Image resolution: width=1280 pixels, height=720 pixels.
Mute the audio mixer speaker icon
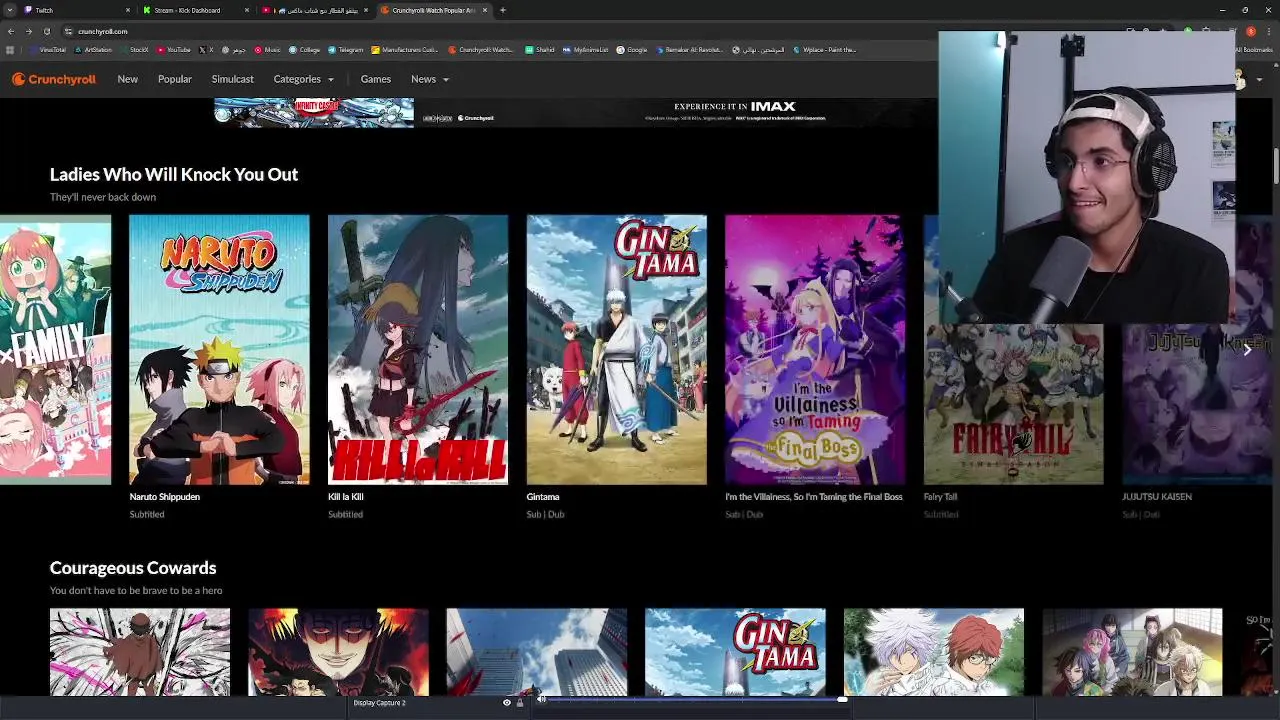(542, 699)
